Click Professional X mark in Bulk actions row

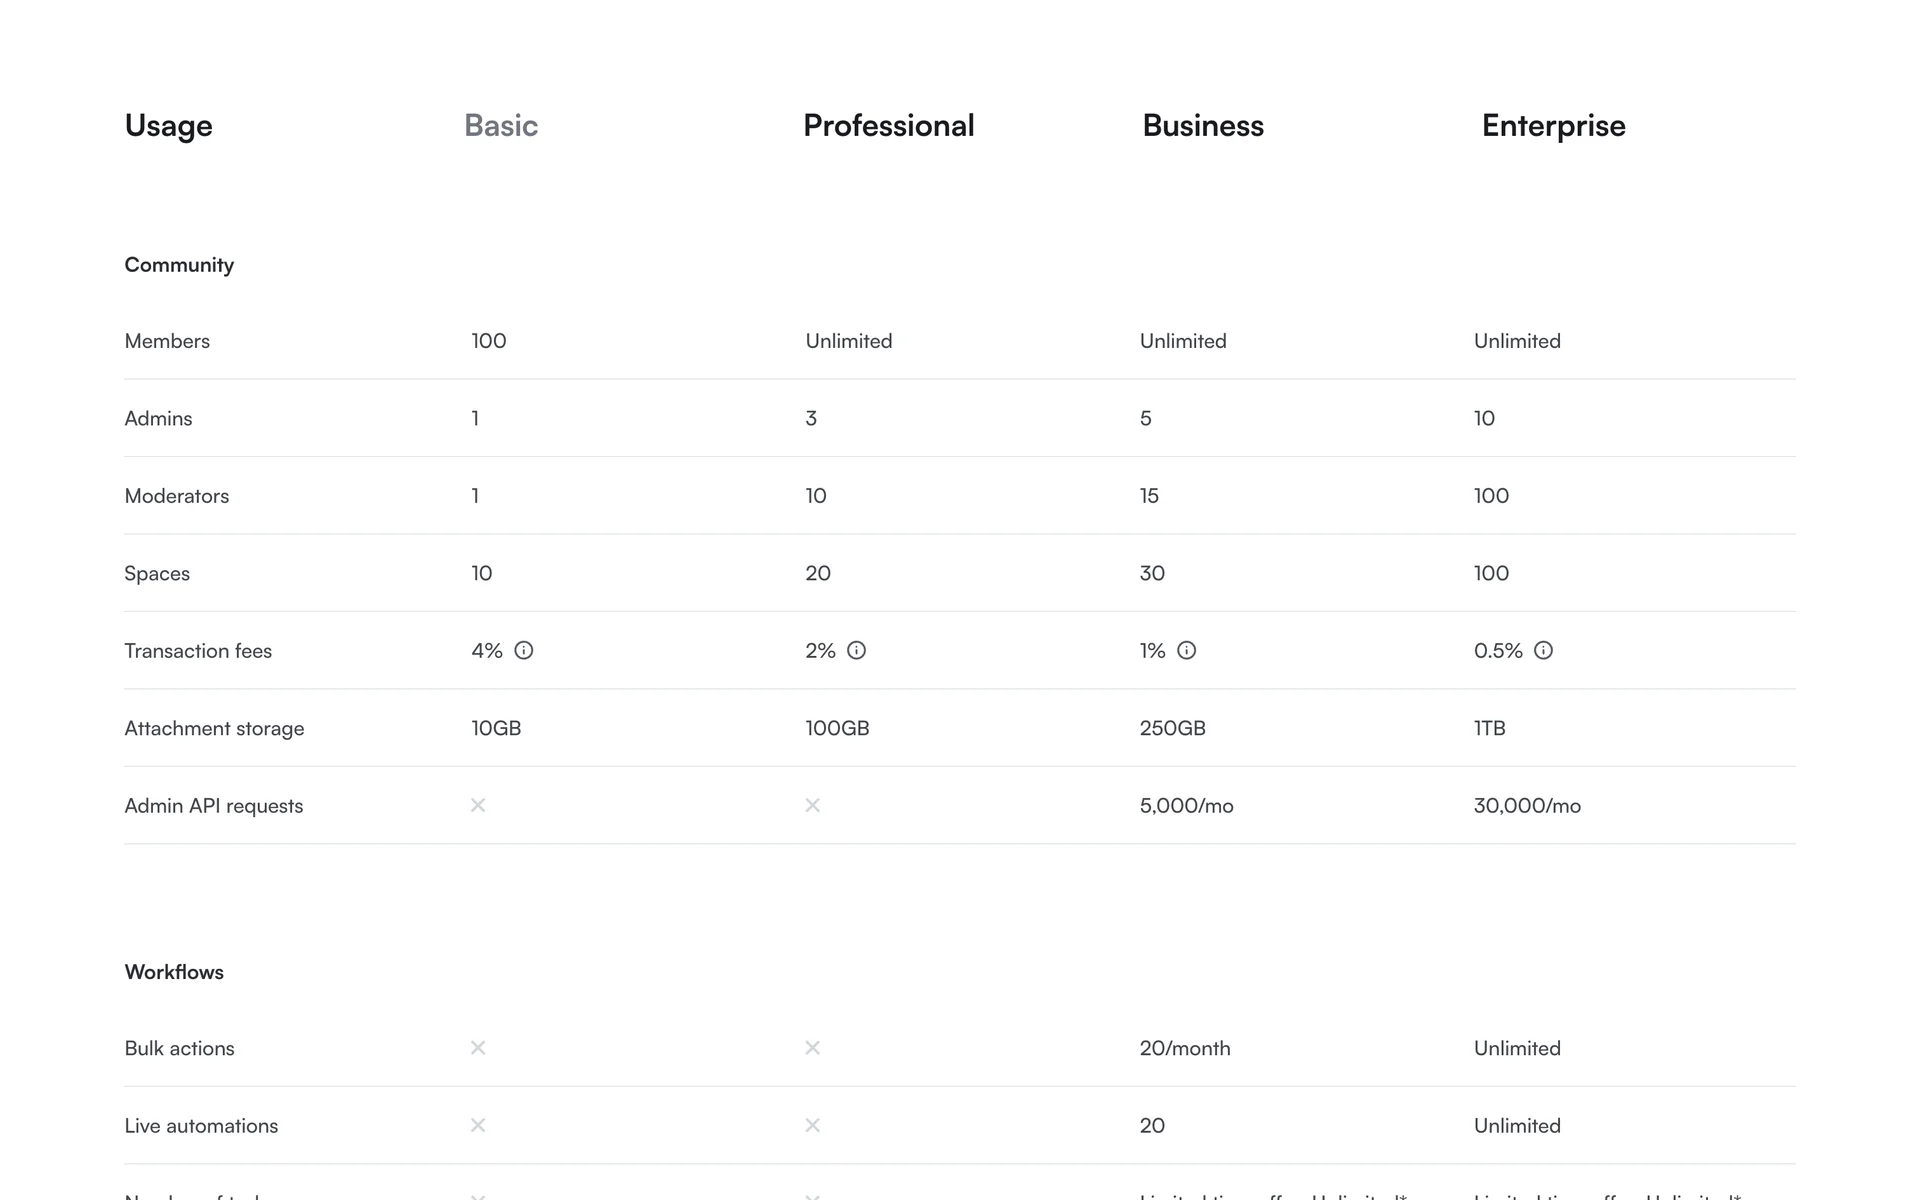click(812, 1048)
